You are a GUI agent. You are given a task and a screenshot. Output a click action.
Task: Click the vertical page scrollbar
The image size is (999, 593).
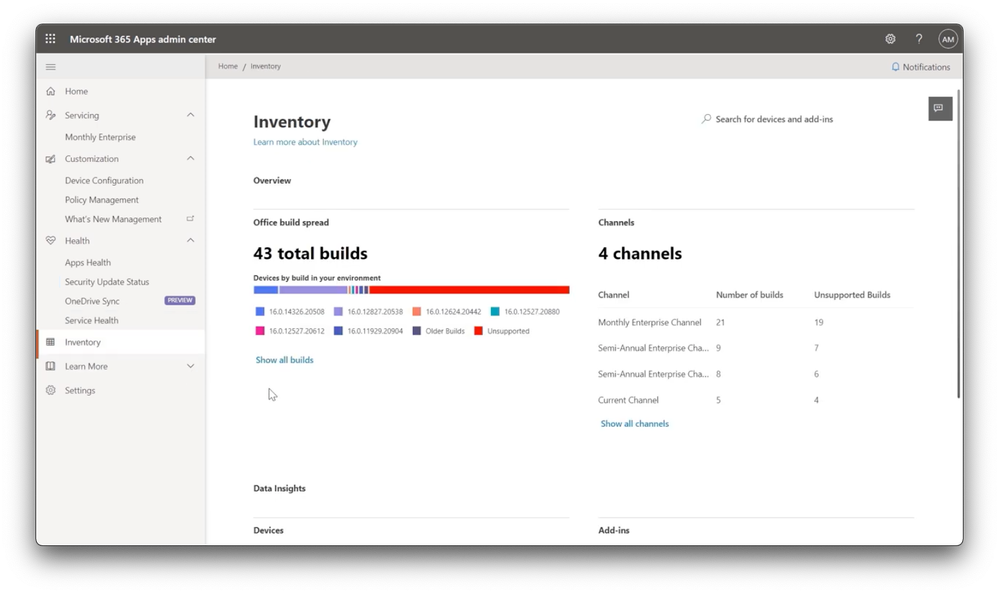(x=958, y=244)
